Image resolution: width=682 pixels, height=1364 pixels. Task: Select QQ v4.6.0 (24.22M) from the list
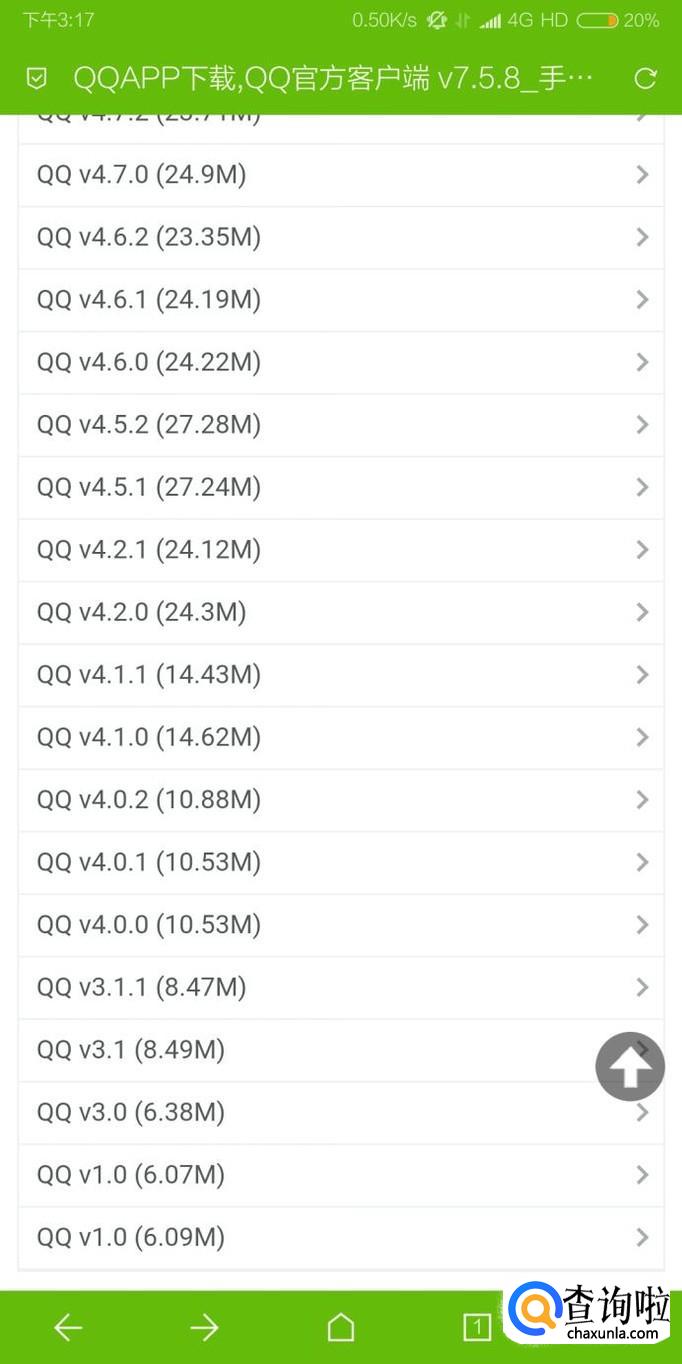point(149,362)
